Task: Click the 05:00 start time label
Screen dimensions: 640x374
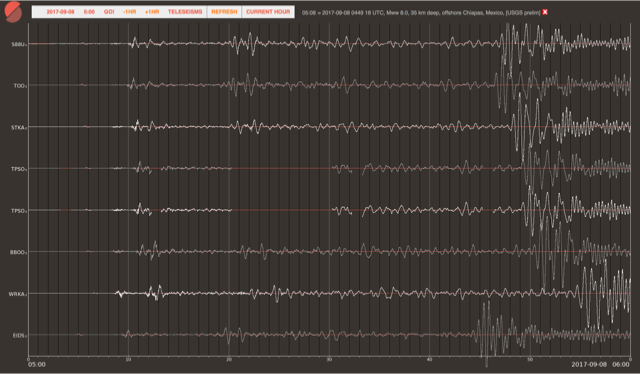Action: (x=37, y=365)
